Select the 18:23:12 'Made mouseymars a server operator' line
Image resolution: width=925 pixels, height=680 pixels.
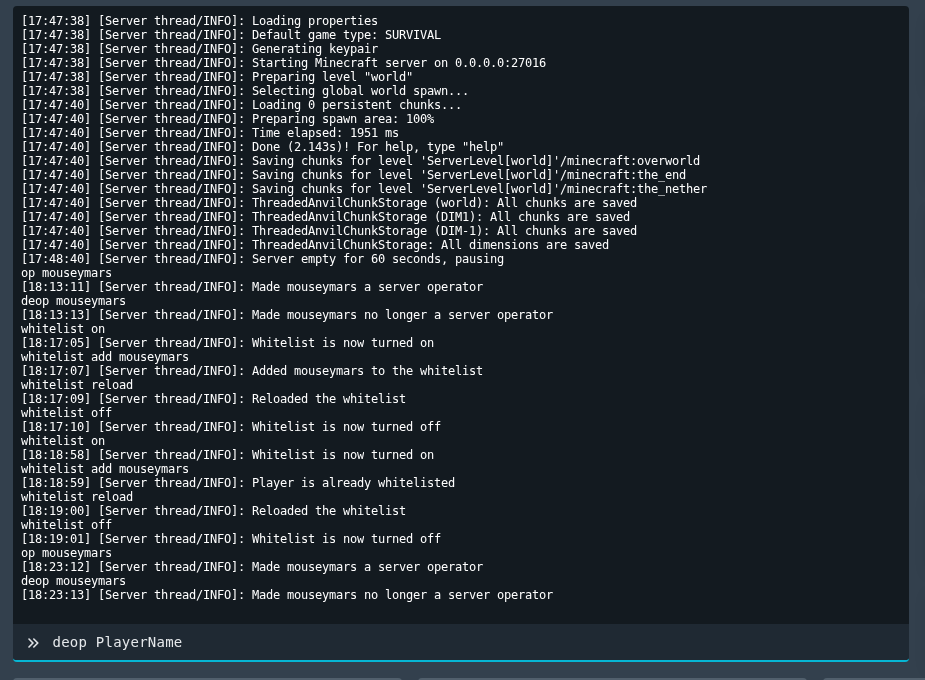click(252, 567)
